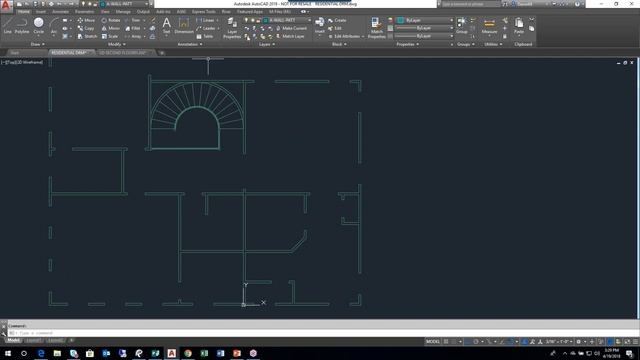Click the Model layout tab
The height and width of the screenshot is (360, 640).
coord(13,340)
